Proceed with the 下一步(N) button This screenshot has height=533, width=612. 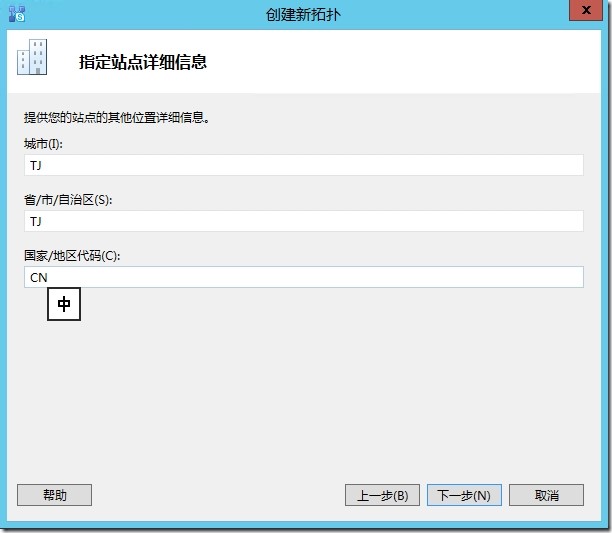pos(464,495)
